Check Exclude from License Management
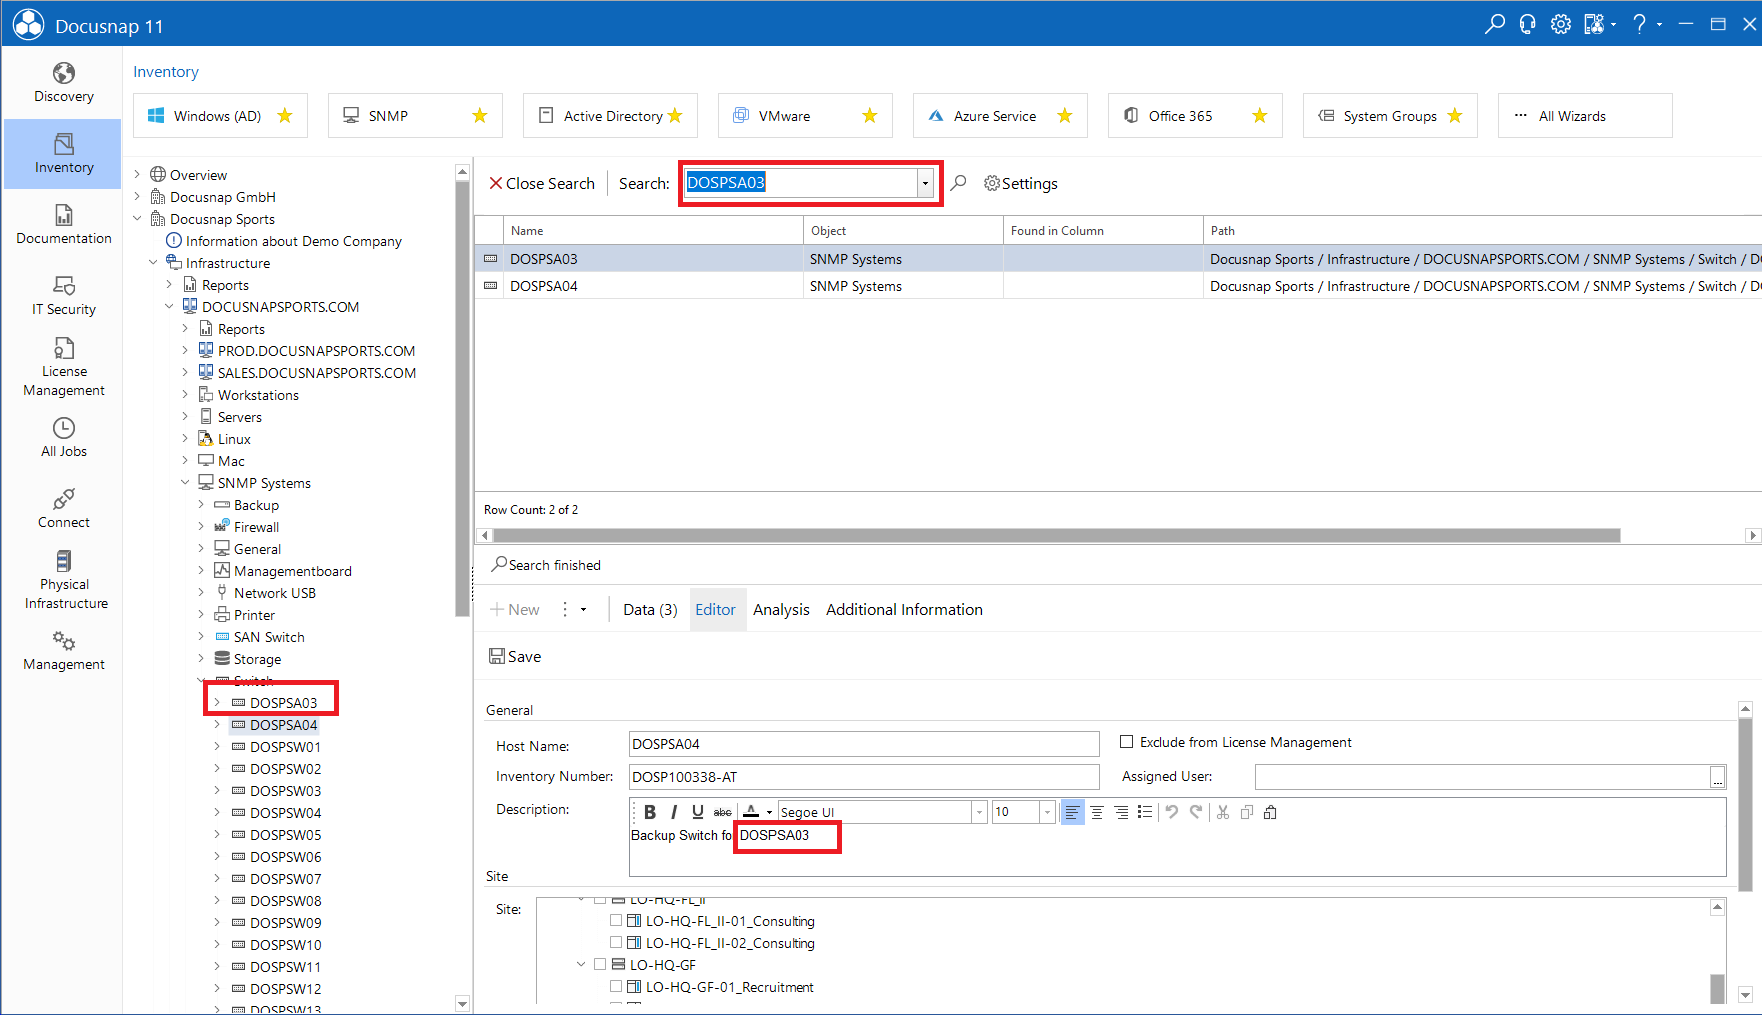Screen dimensions: 1764x1015 click(1127, 742)
